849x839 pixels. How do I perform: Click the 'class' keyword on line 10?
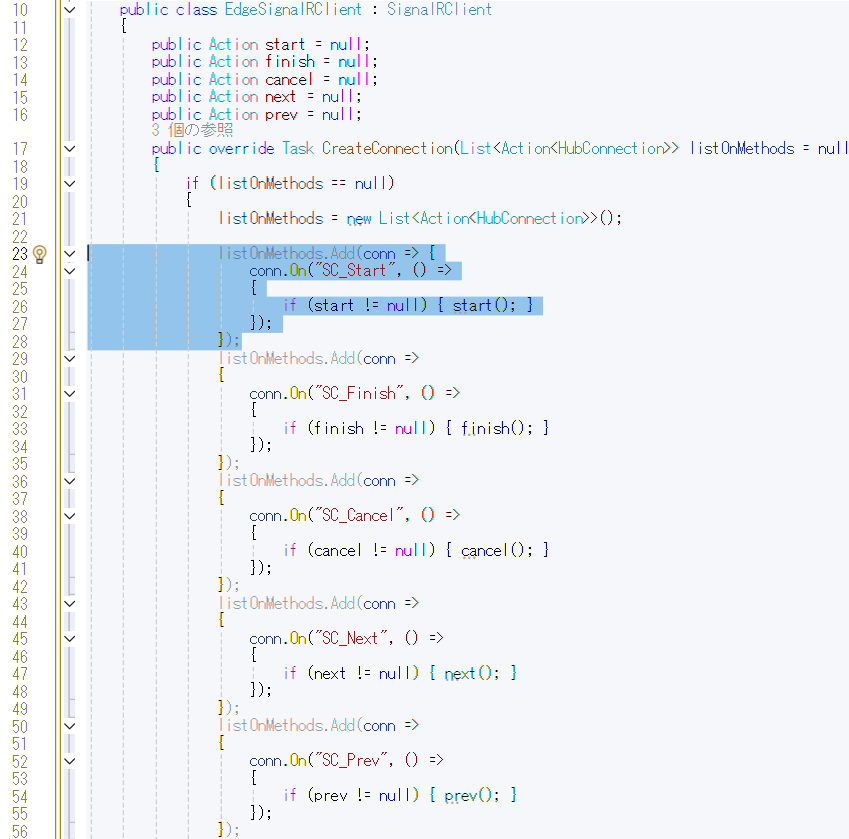[196, 9]
